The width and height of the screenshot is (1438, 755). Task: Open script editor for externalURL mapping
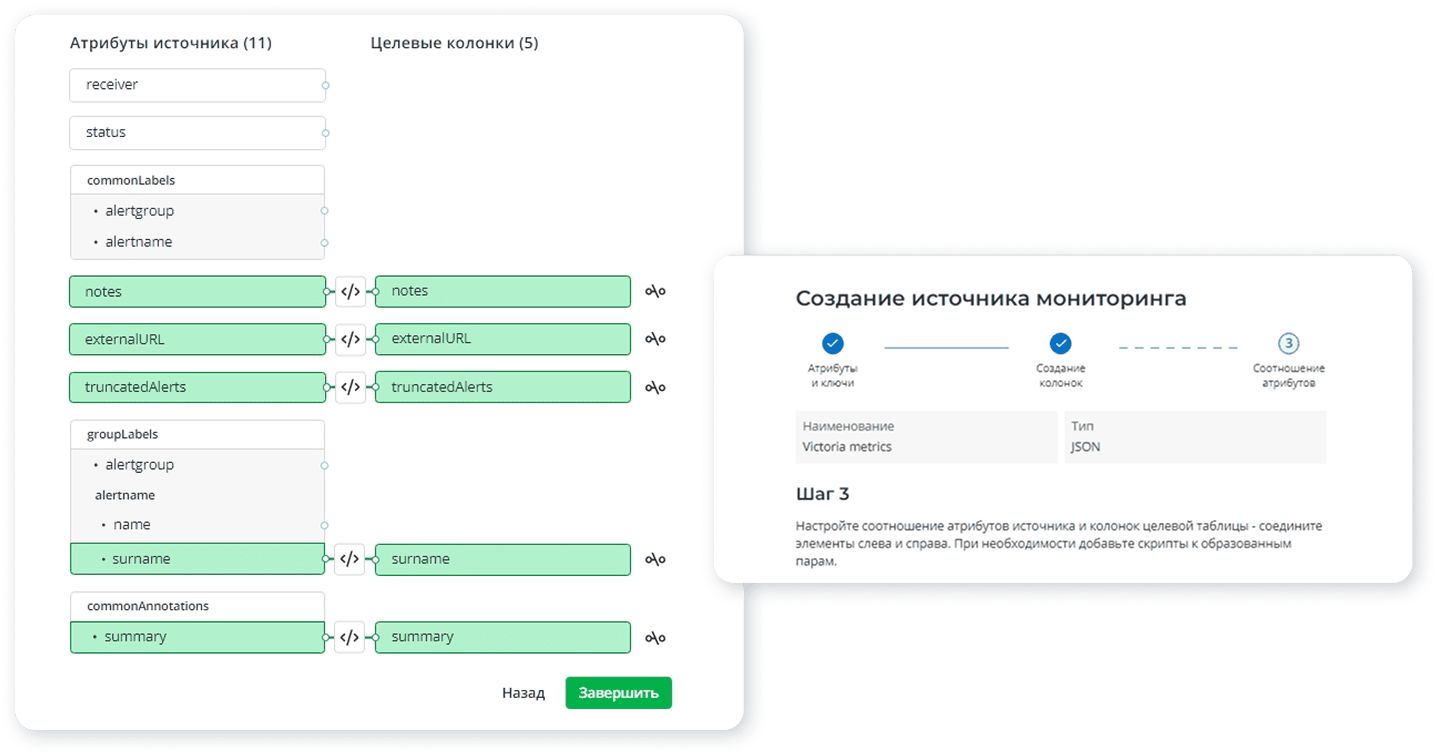[x=350, y=339]
